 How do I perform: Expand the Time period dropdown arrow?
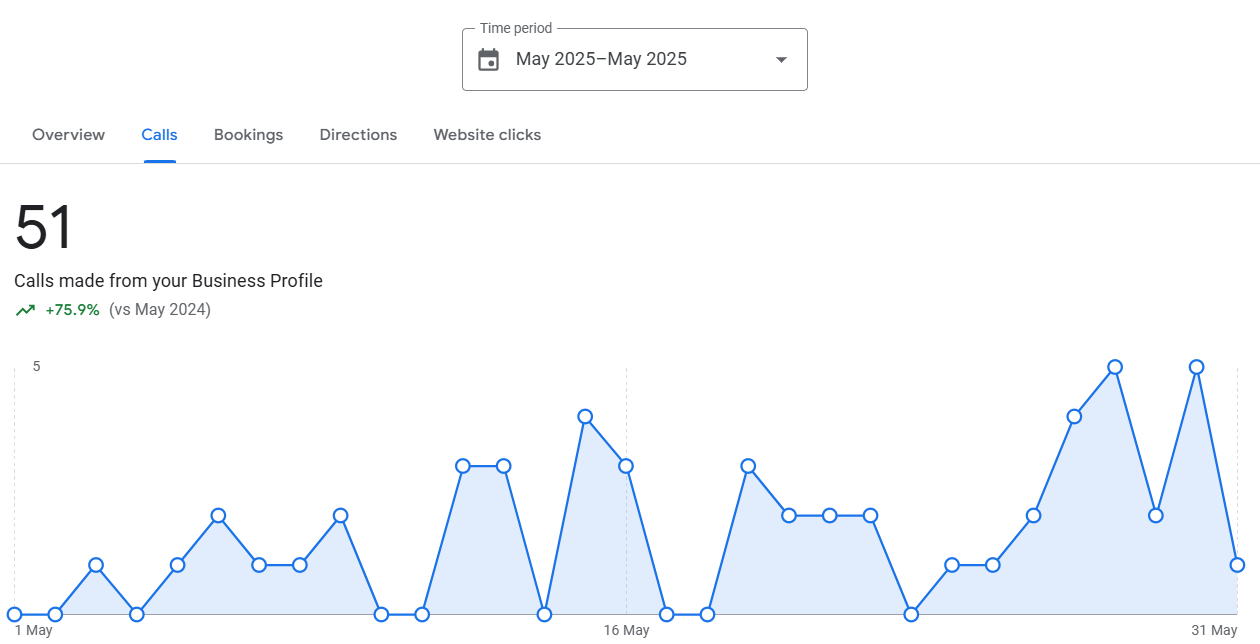point(781,60)
